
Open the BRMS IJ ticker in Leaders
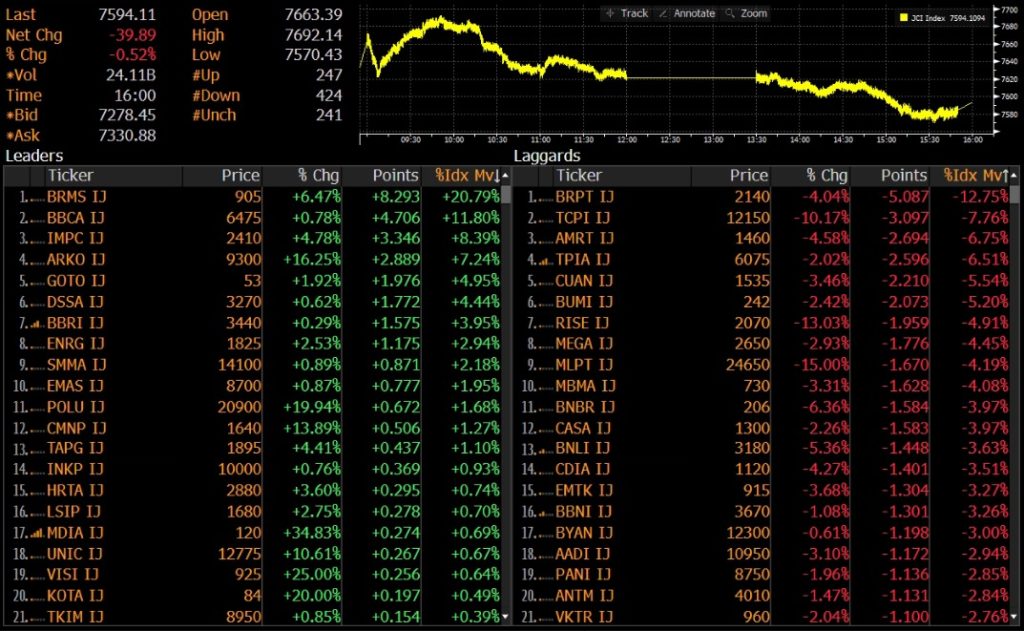76,197
